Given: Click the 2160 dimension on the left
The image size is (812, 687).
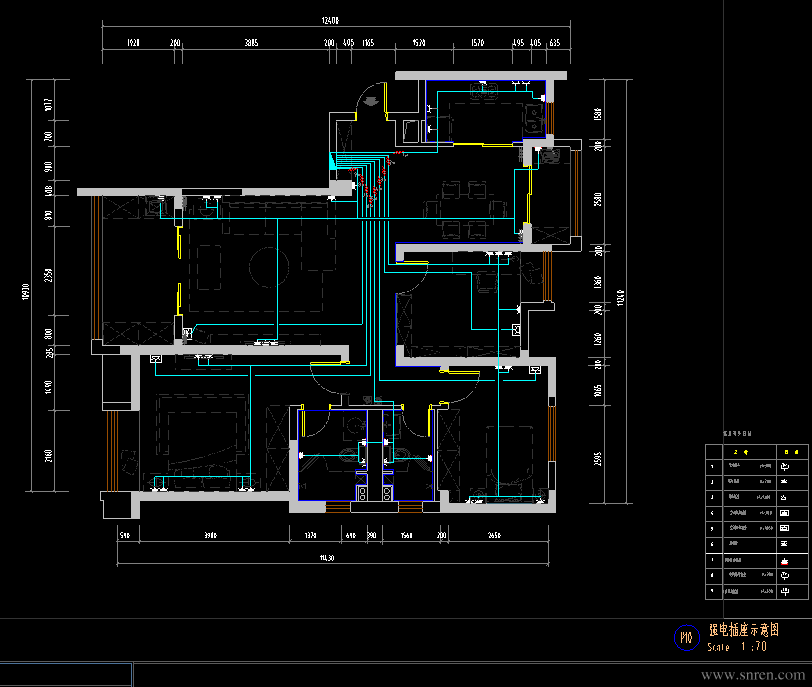Looking at the screenshot, I should point(48,456).
